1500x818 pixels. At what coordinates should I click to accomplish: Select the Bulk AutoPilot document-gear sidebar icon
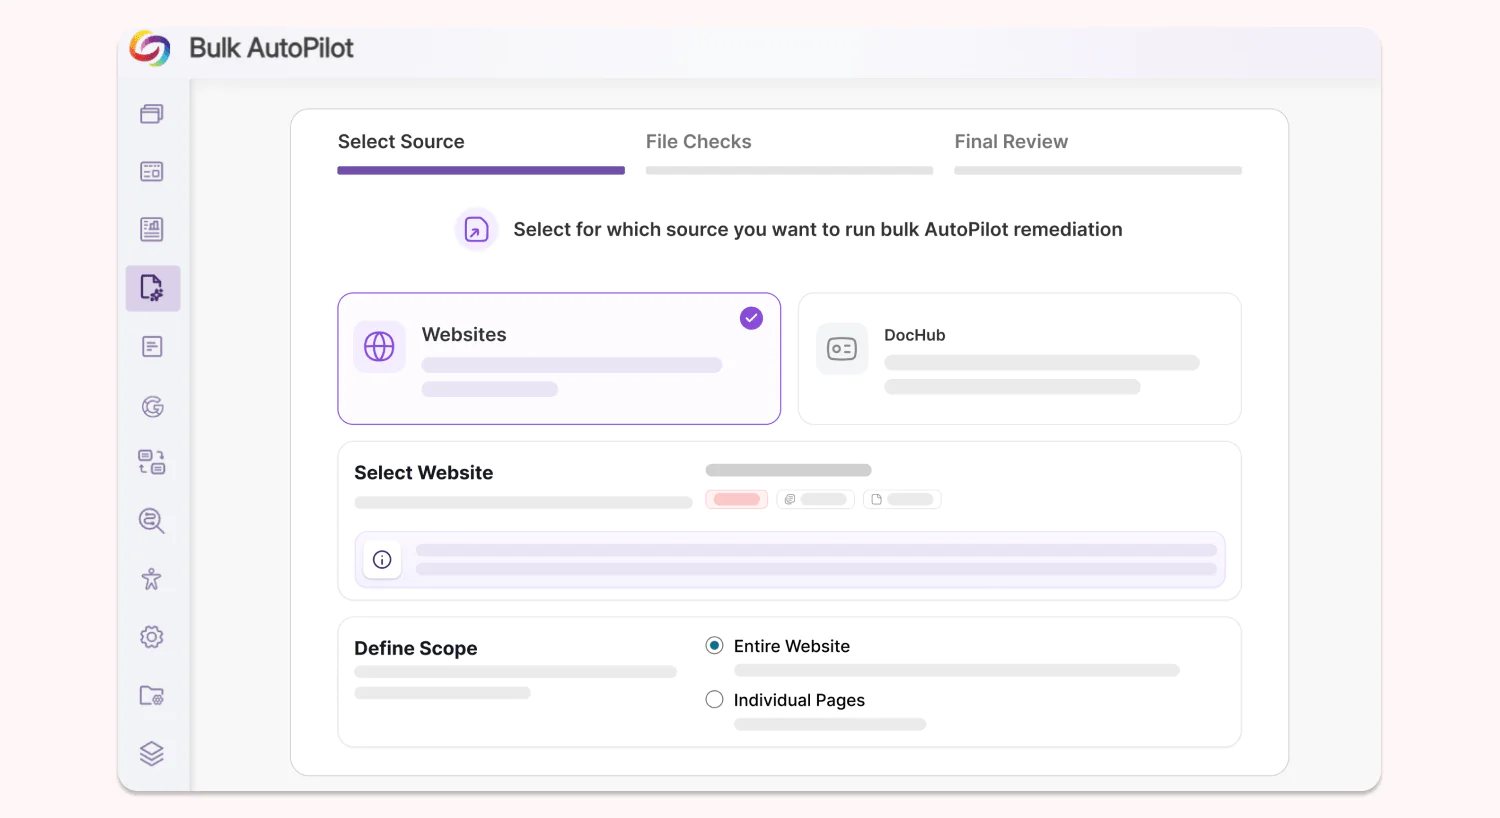coord(153,288)
